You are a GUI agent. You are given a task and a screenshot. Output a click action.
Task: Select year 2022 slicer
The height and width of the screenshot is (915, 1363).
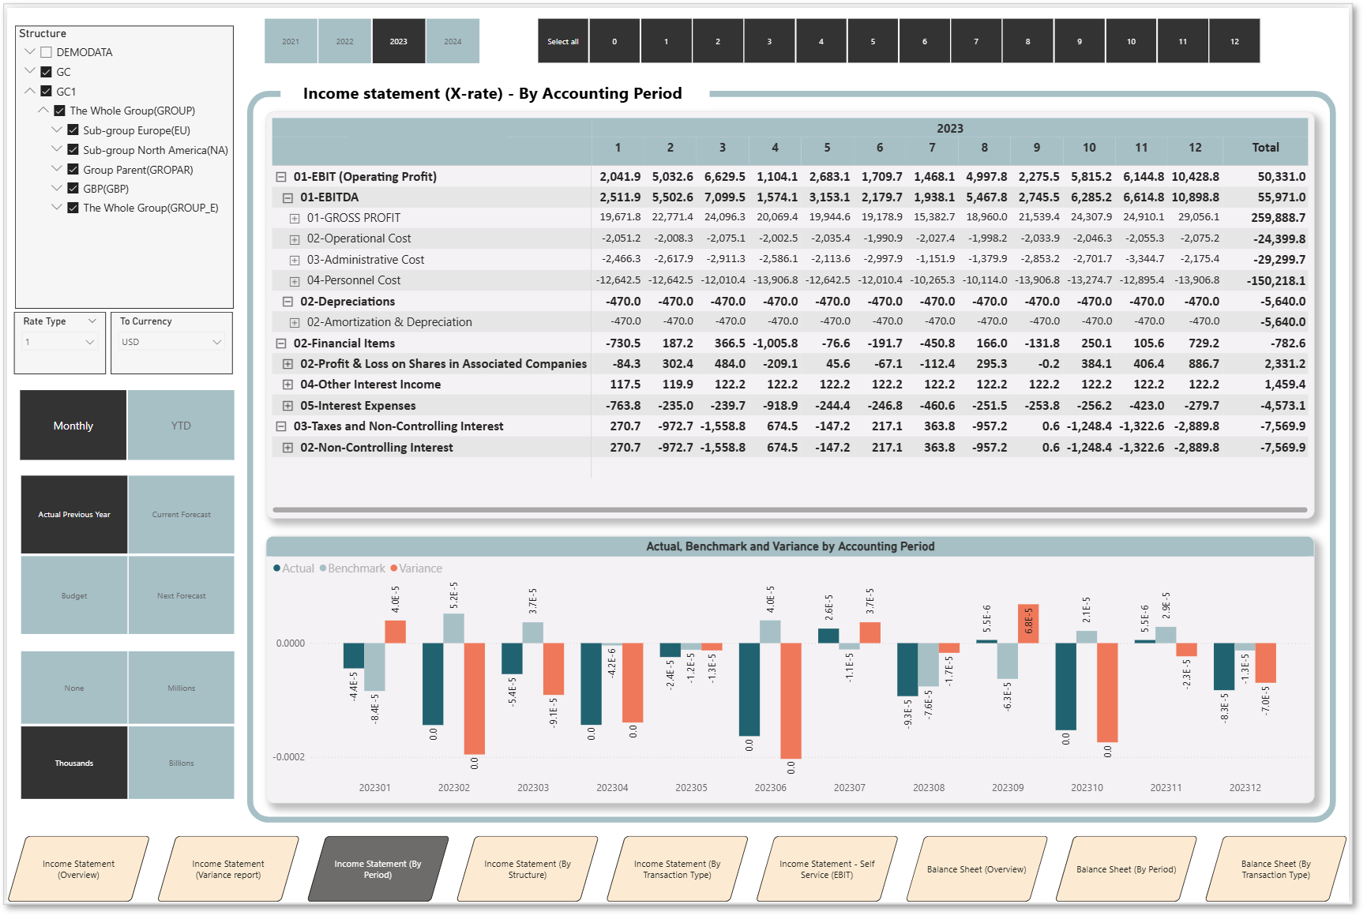[x=345, y=41]
